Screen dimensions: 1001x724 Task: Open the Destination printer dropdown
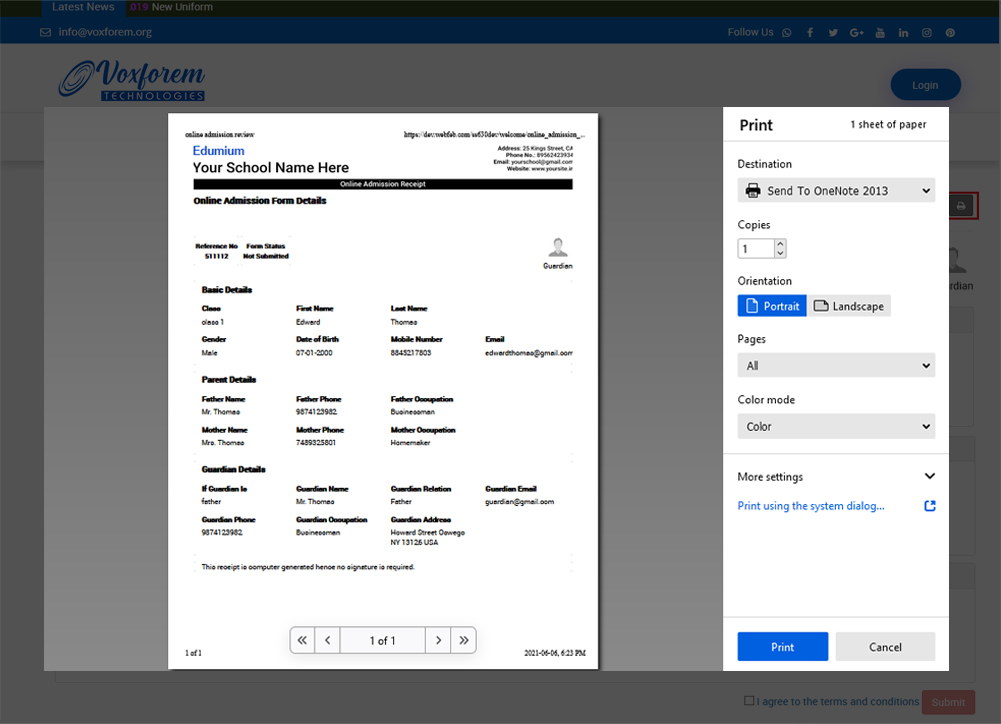[836, 190]
